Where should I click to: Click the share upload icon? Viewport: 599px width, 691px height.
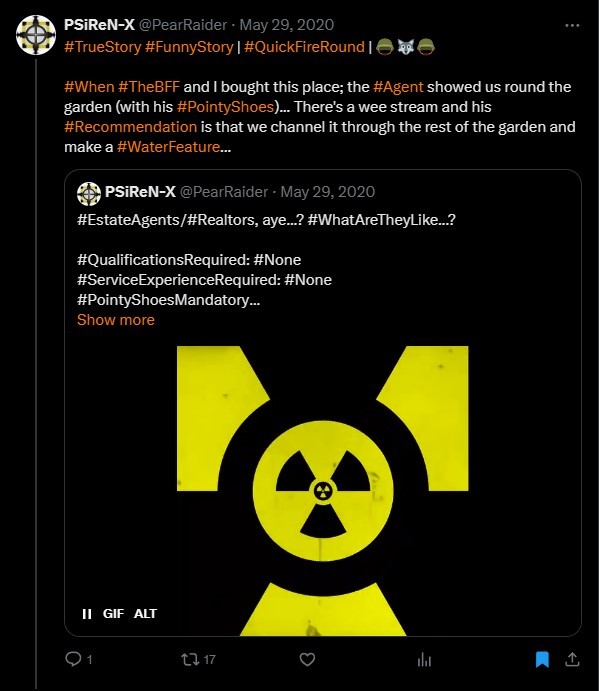pyautogui.click(x=572, y=659)
